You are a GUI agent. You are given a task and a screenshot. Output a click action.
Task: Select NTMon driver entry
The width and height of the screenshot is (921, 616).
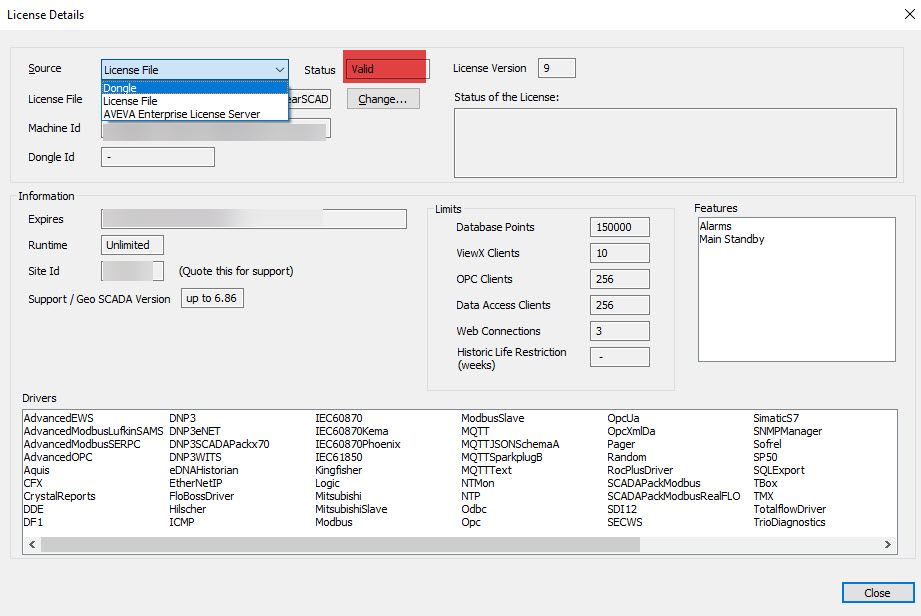(x=478, y=483)
